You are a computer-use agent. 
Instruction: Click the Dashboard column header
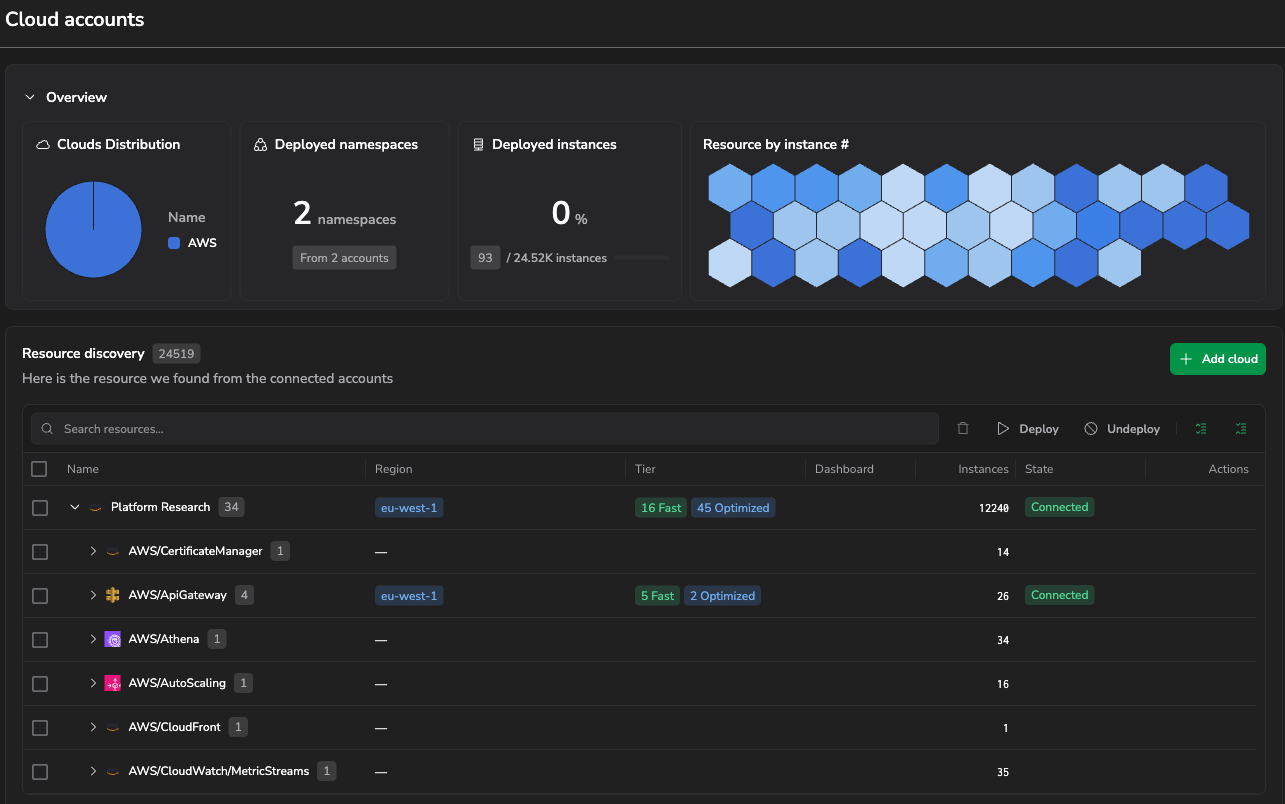(844, 469)
